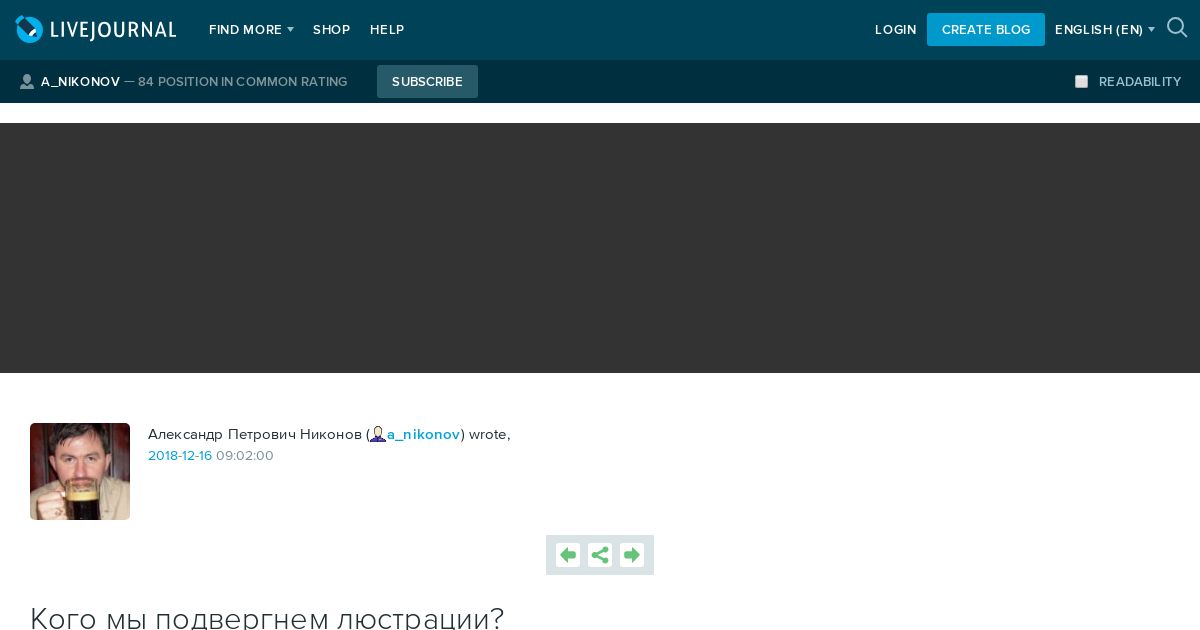Viewport: 1200px width, 630px height.
Task: Open the Shop menu item
Action: (x=331, y=30)
